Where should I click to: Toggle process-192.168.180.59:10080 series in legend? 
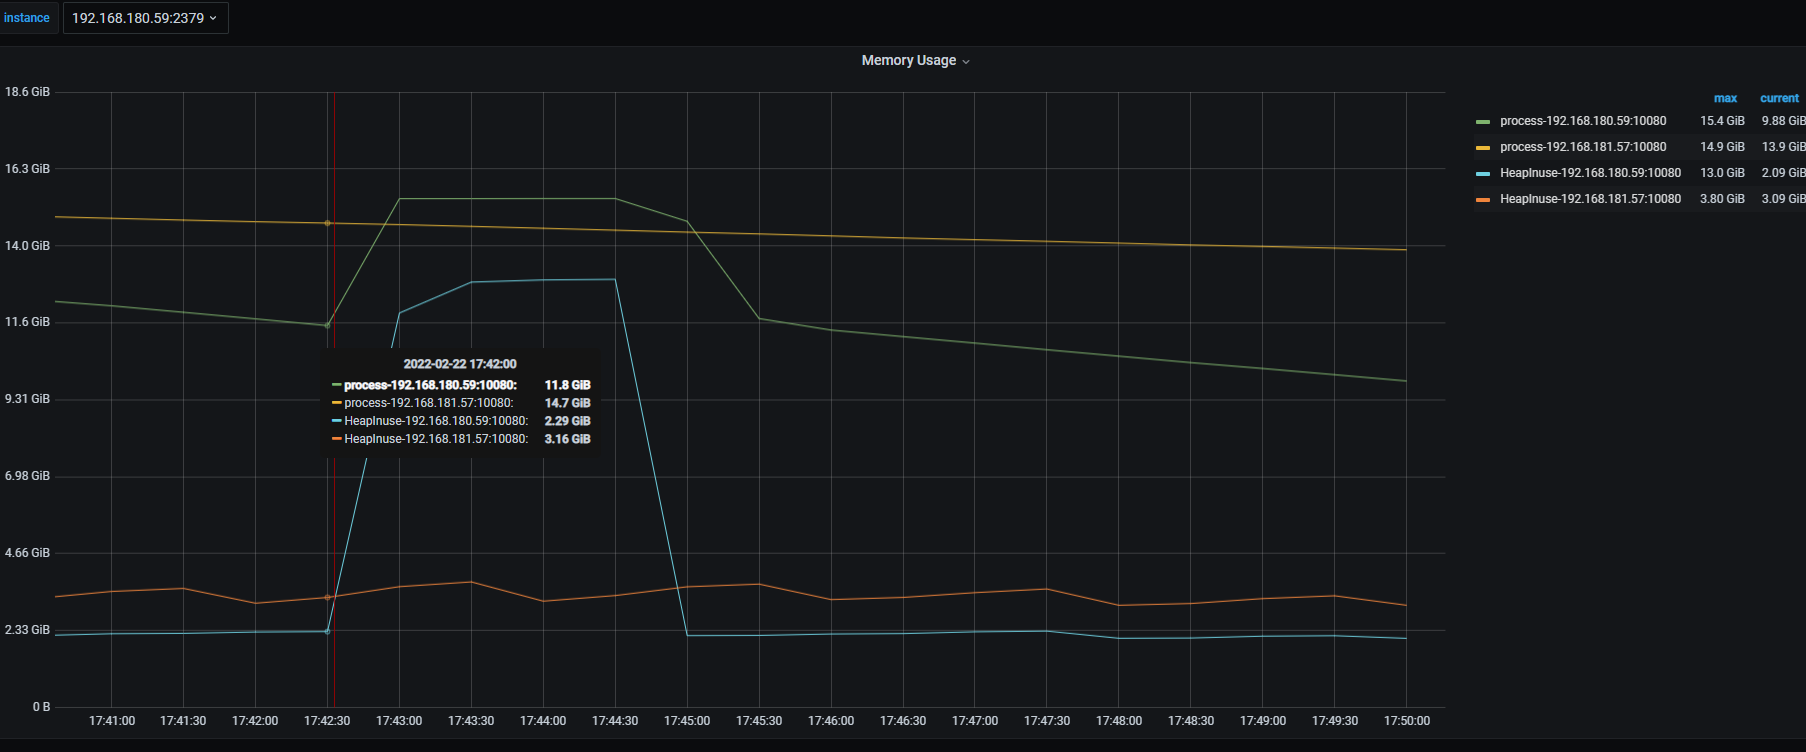tap(1582, 121)
